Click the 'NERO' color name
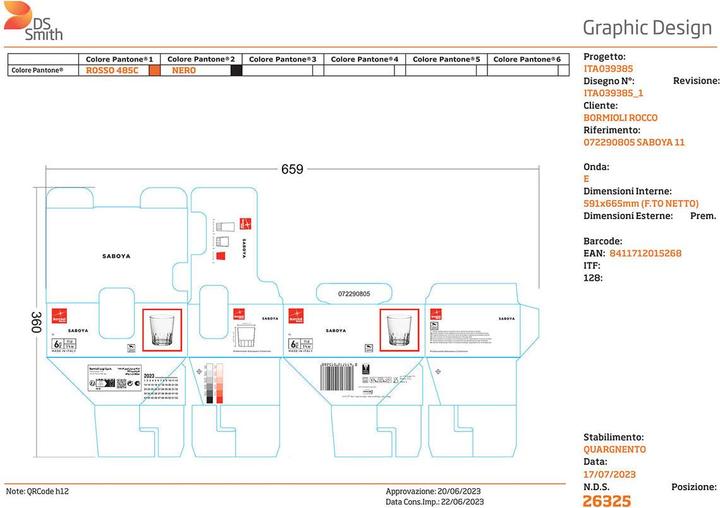The height and width of the screenshot is (508, 720). click(184, 70)
